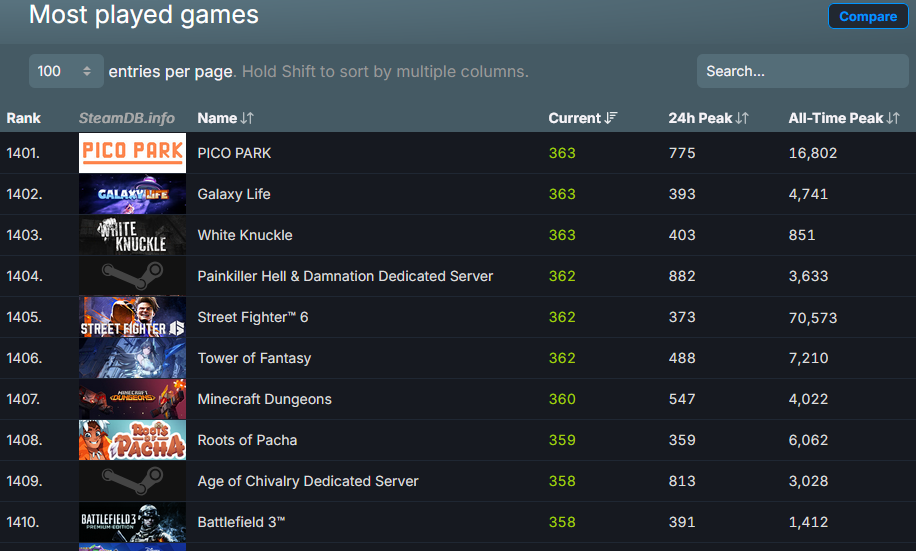Click PICO PARK all-time peak 16,802
Viewport: 916px width, 551px height.
pyautogui.click(x=813, y=153)
